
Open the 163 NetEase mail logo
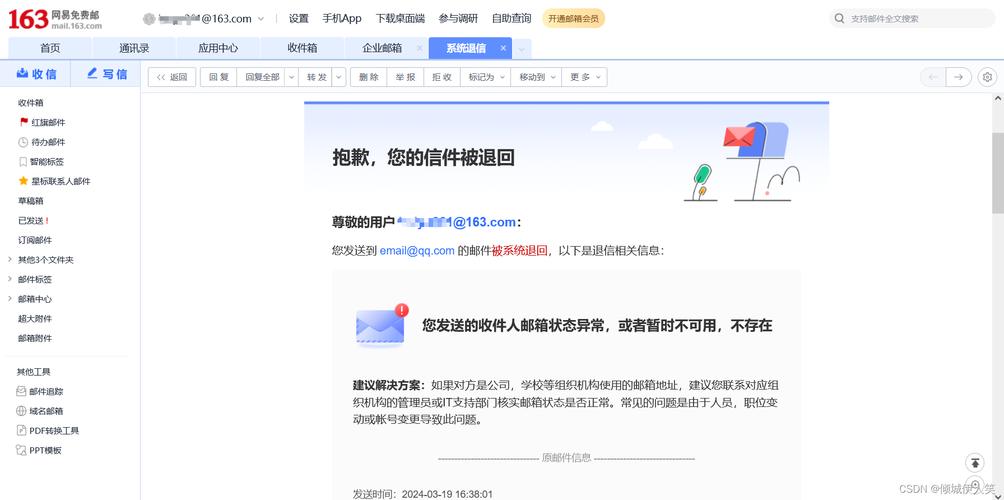pos(55,19)
